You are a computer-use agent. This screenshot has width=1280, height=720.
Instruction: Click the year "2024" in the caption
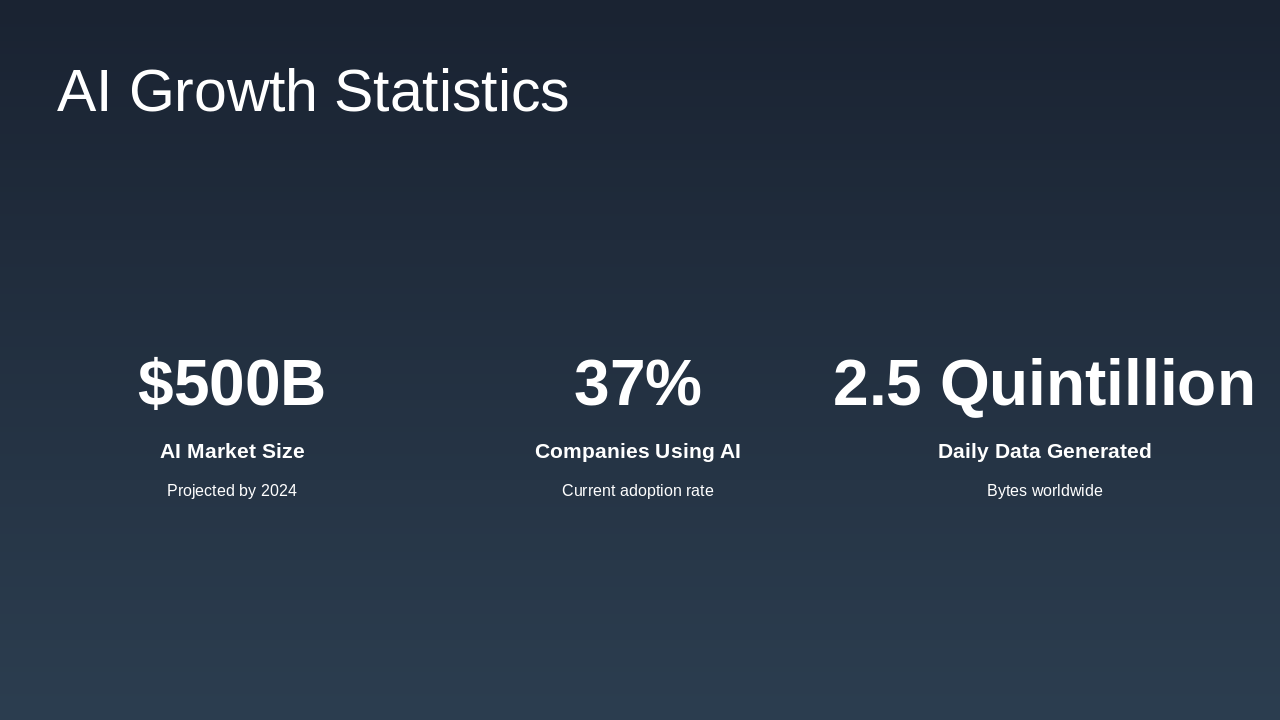(x=279, y=491)
